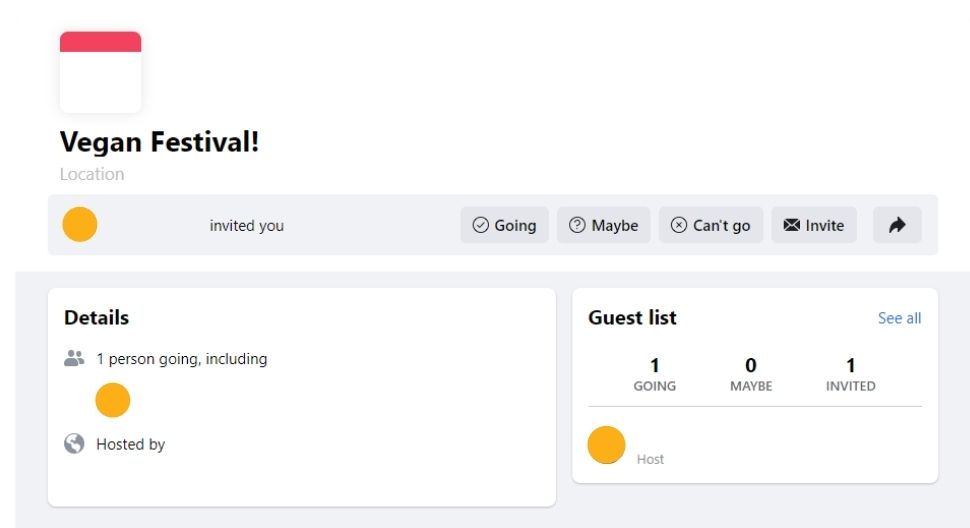
Task: Respond Maybe to the event
Action: click(603, 225)
